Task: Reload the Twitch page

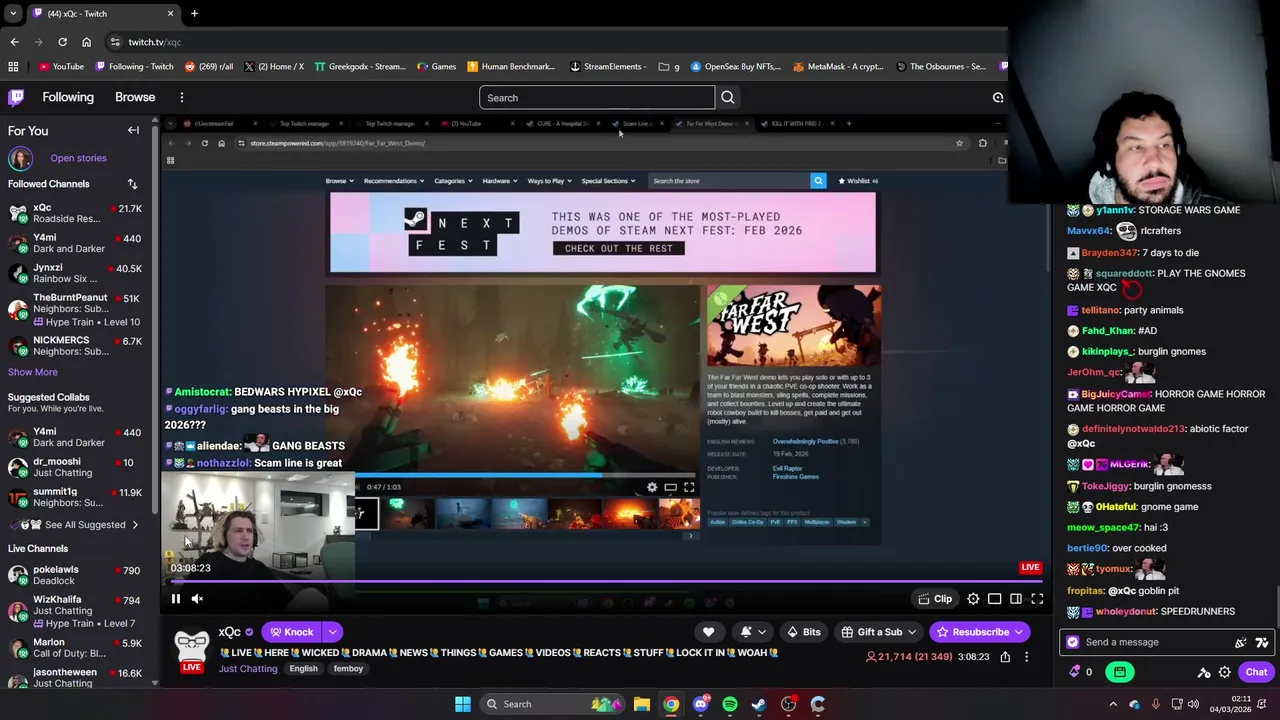Action: [x=62, y=42]
